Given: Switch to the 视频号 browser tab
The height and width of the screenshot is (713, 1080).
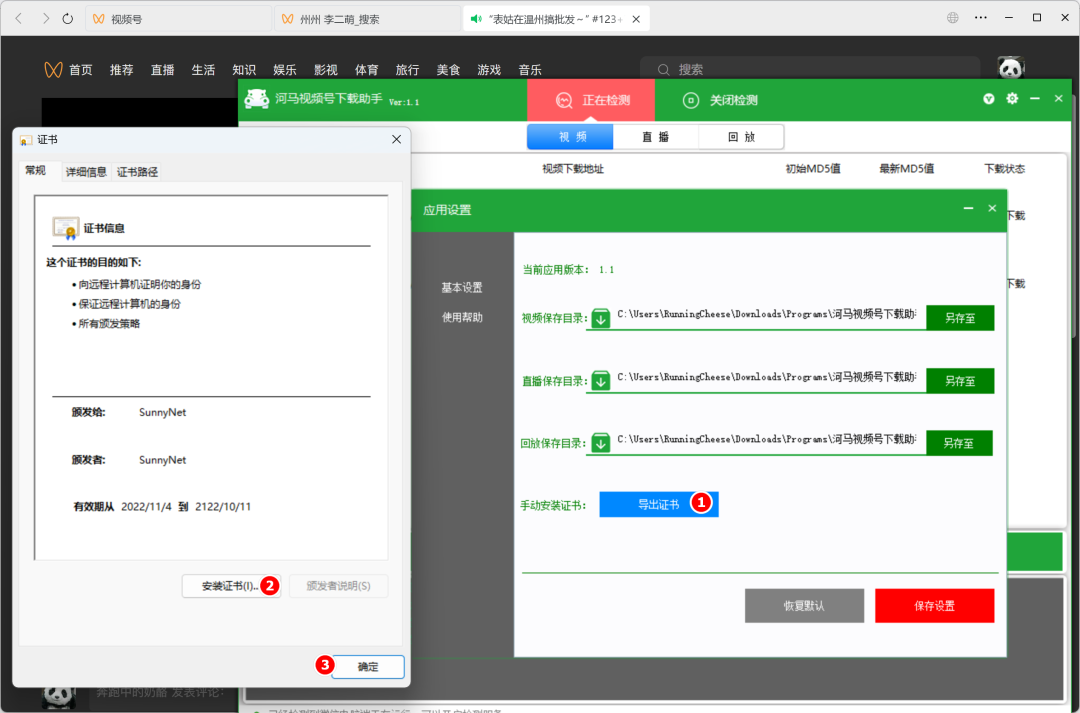Looking at the screenshot, I should point(178,19).
